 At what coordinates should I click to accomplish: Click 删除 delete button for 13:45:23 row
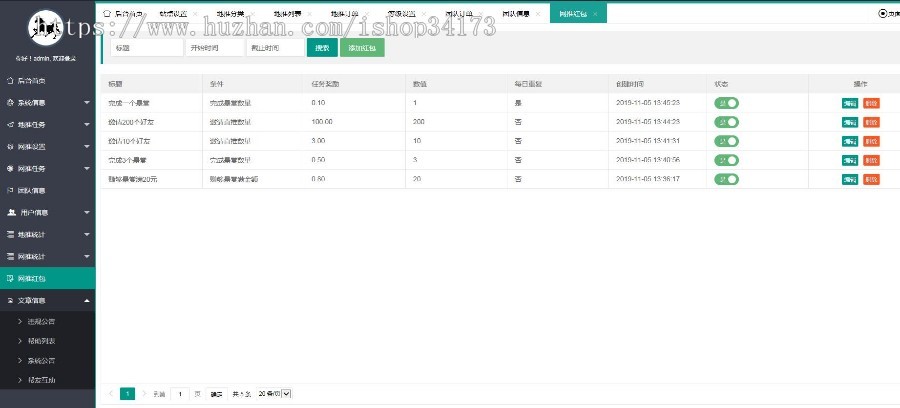tap(871, 103)
